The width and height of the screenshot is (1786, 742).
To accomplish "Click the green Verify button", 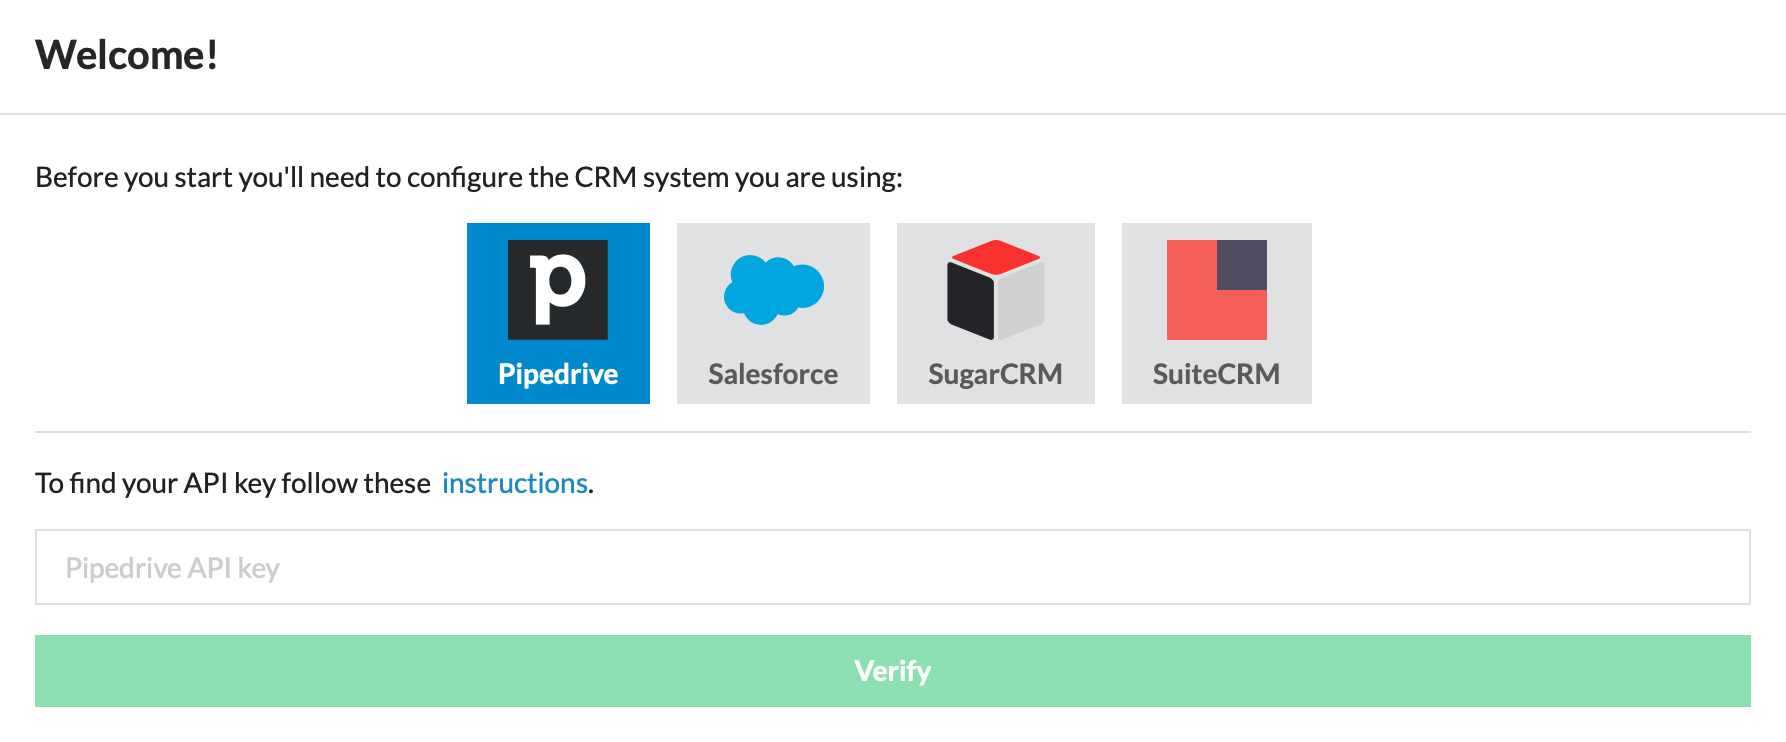I will pos(893,671).
